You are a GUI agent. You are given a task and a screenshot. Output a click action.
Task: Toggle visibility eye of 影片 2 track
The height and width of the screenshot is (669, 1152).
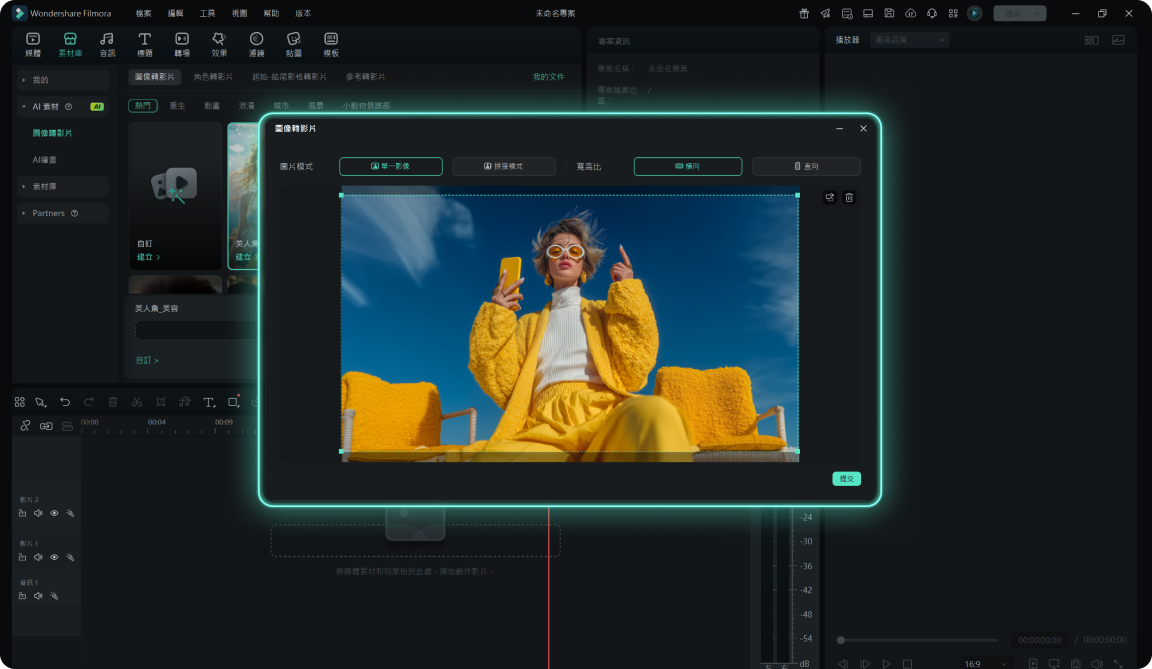[54, 513]
